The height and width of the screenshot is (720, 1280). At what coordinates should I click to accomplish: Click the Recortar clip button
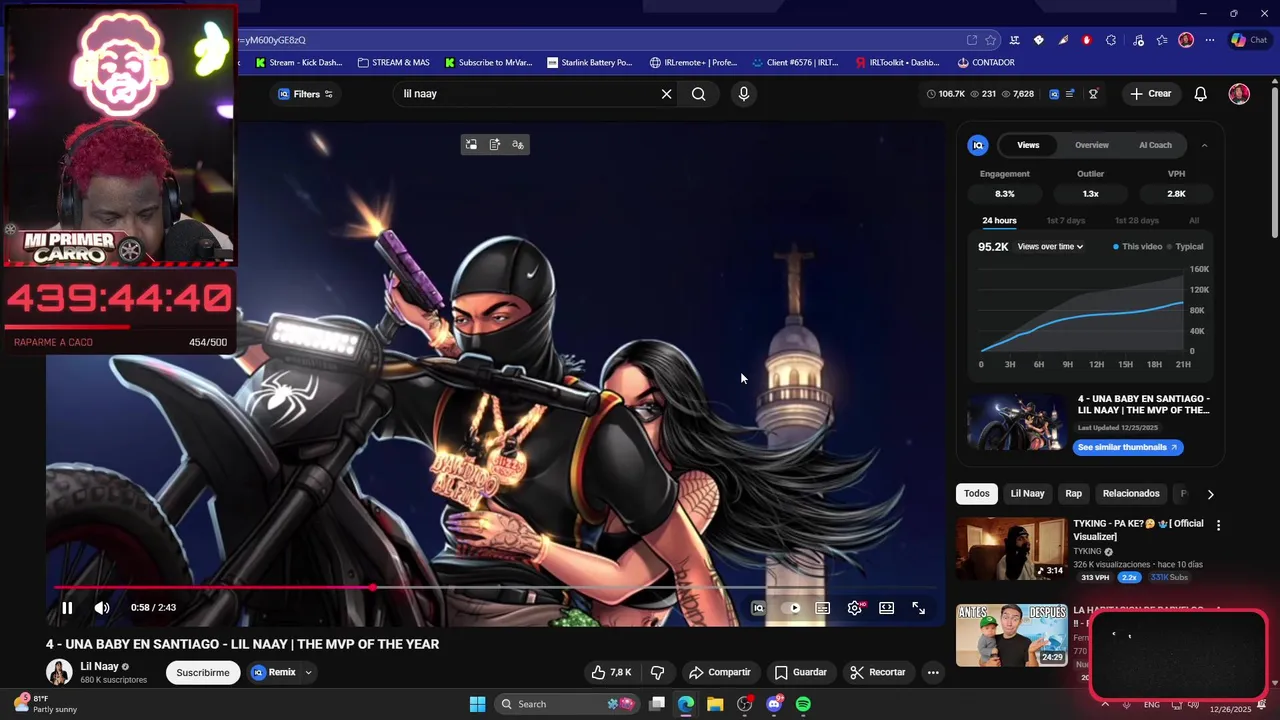878,673
